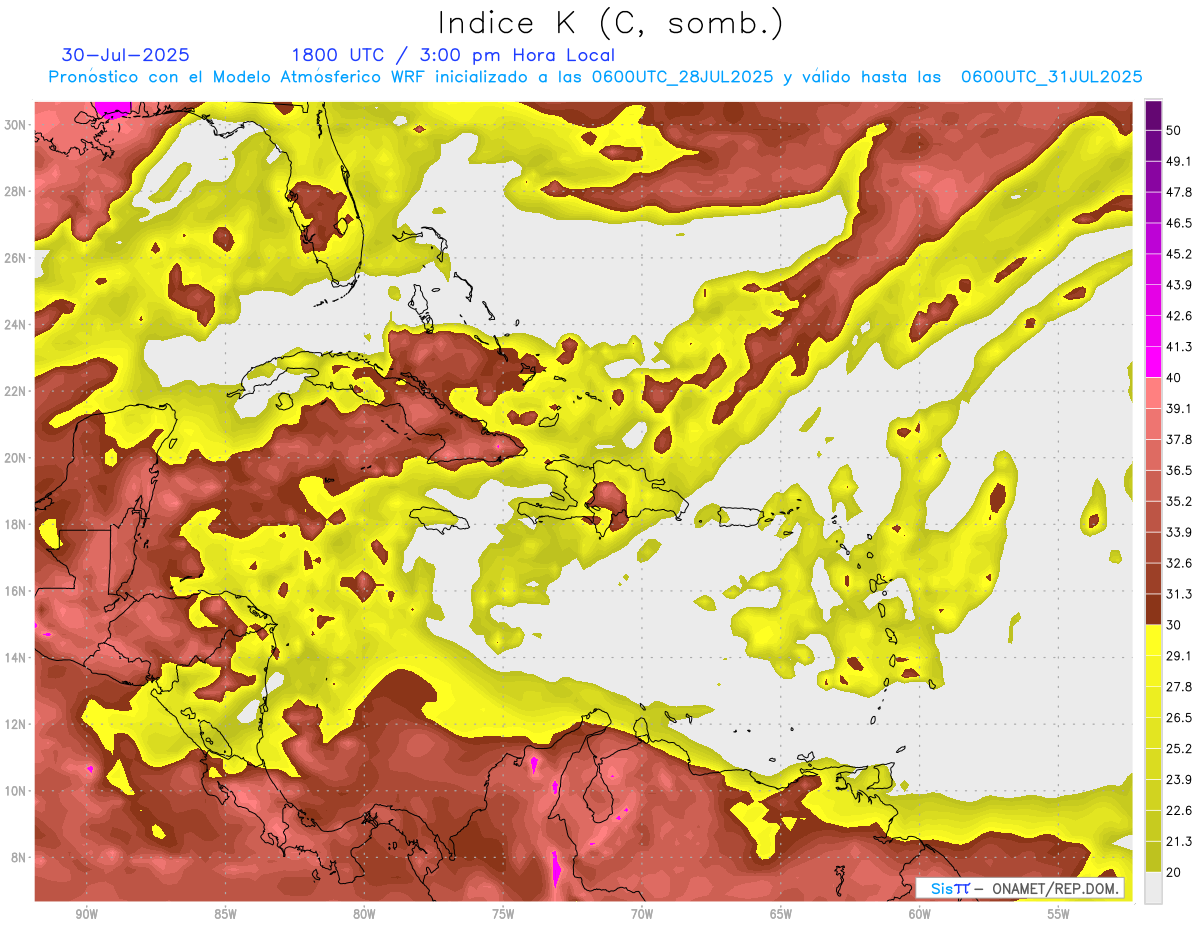The width and height of the screenshot is (1200, 927).
Task: Click the bright magenta color segment beside 41.3
Action: coord(1153,362)
